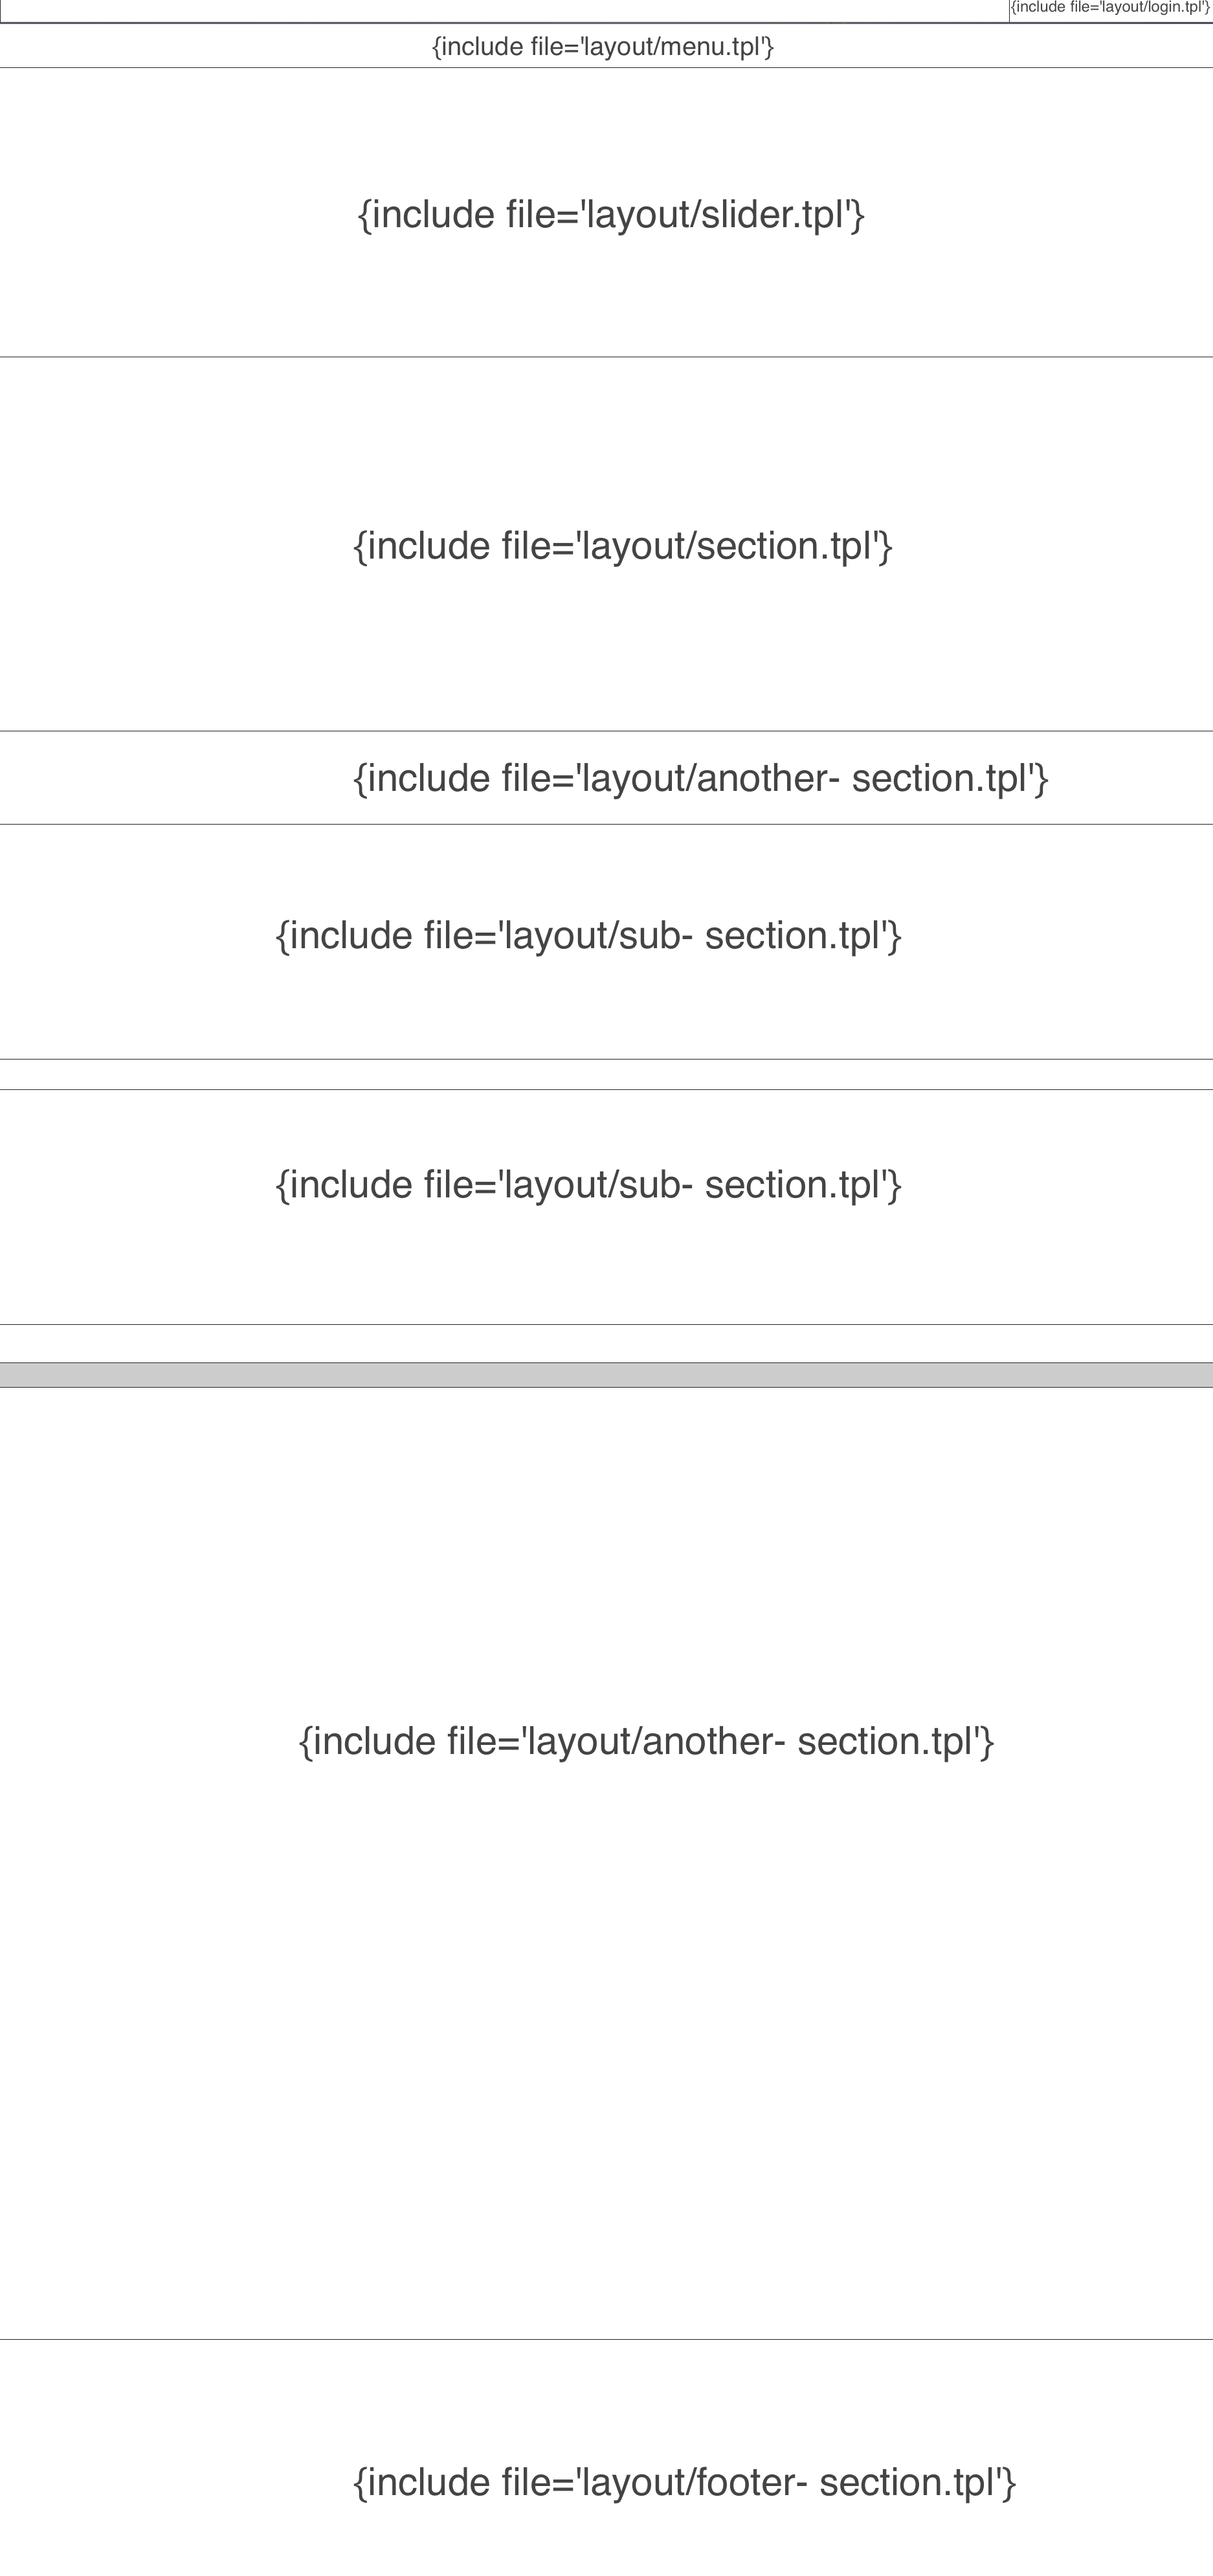Click thin empty strip between sub-section blocks
This screenshot has height=2576, width=1213.
(x=606, y=1075)
